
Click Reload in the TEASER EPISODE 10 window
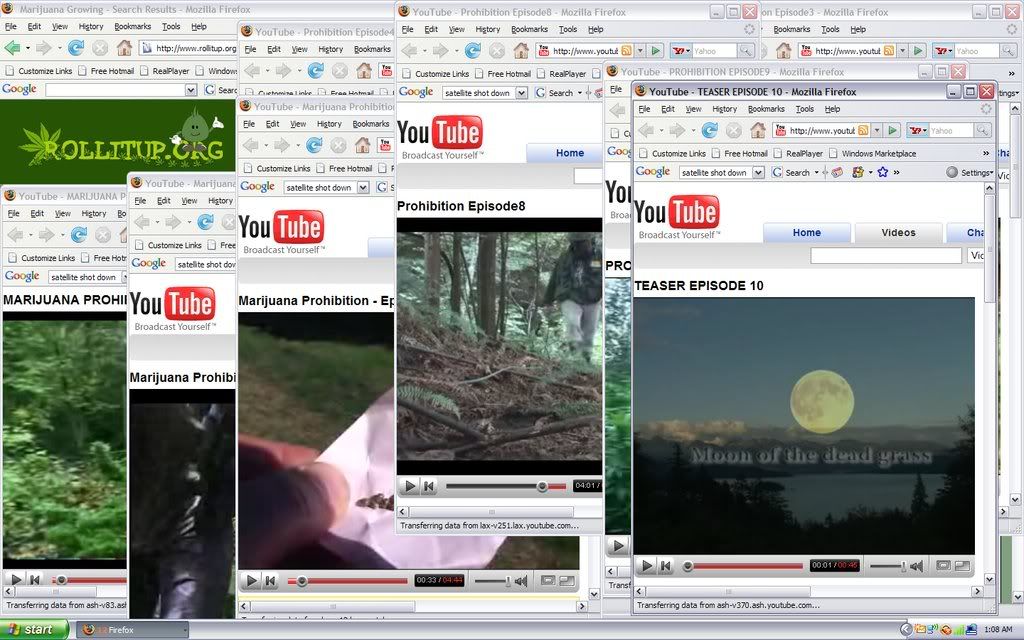[710, 131]
